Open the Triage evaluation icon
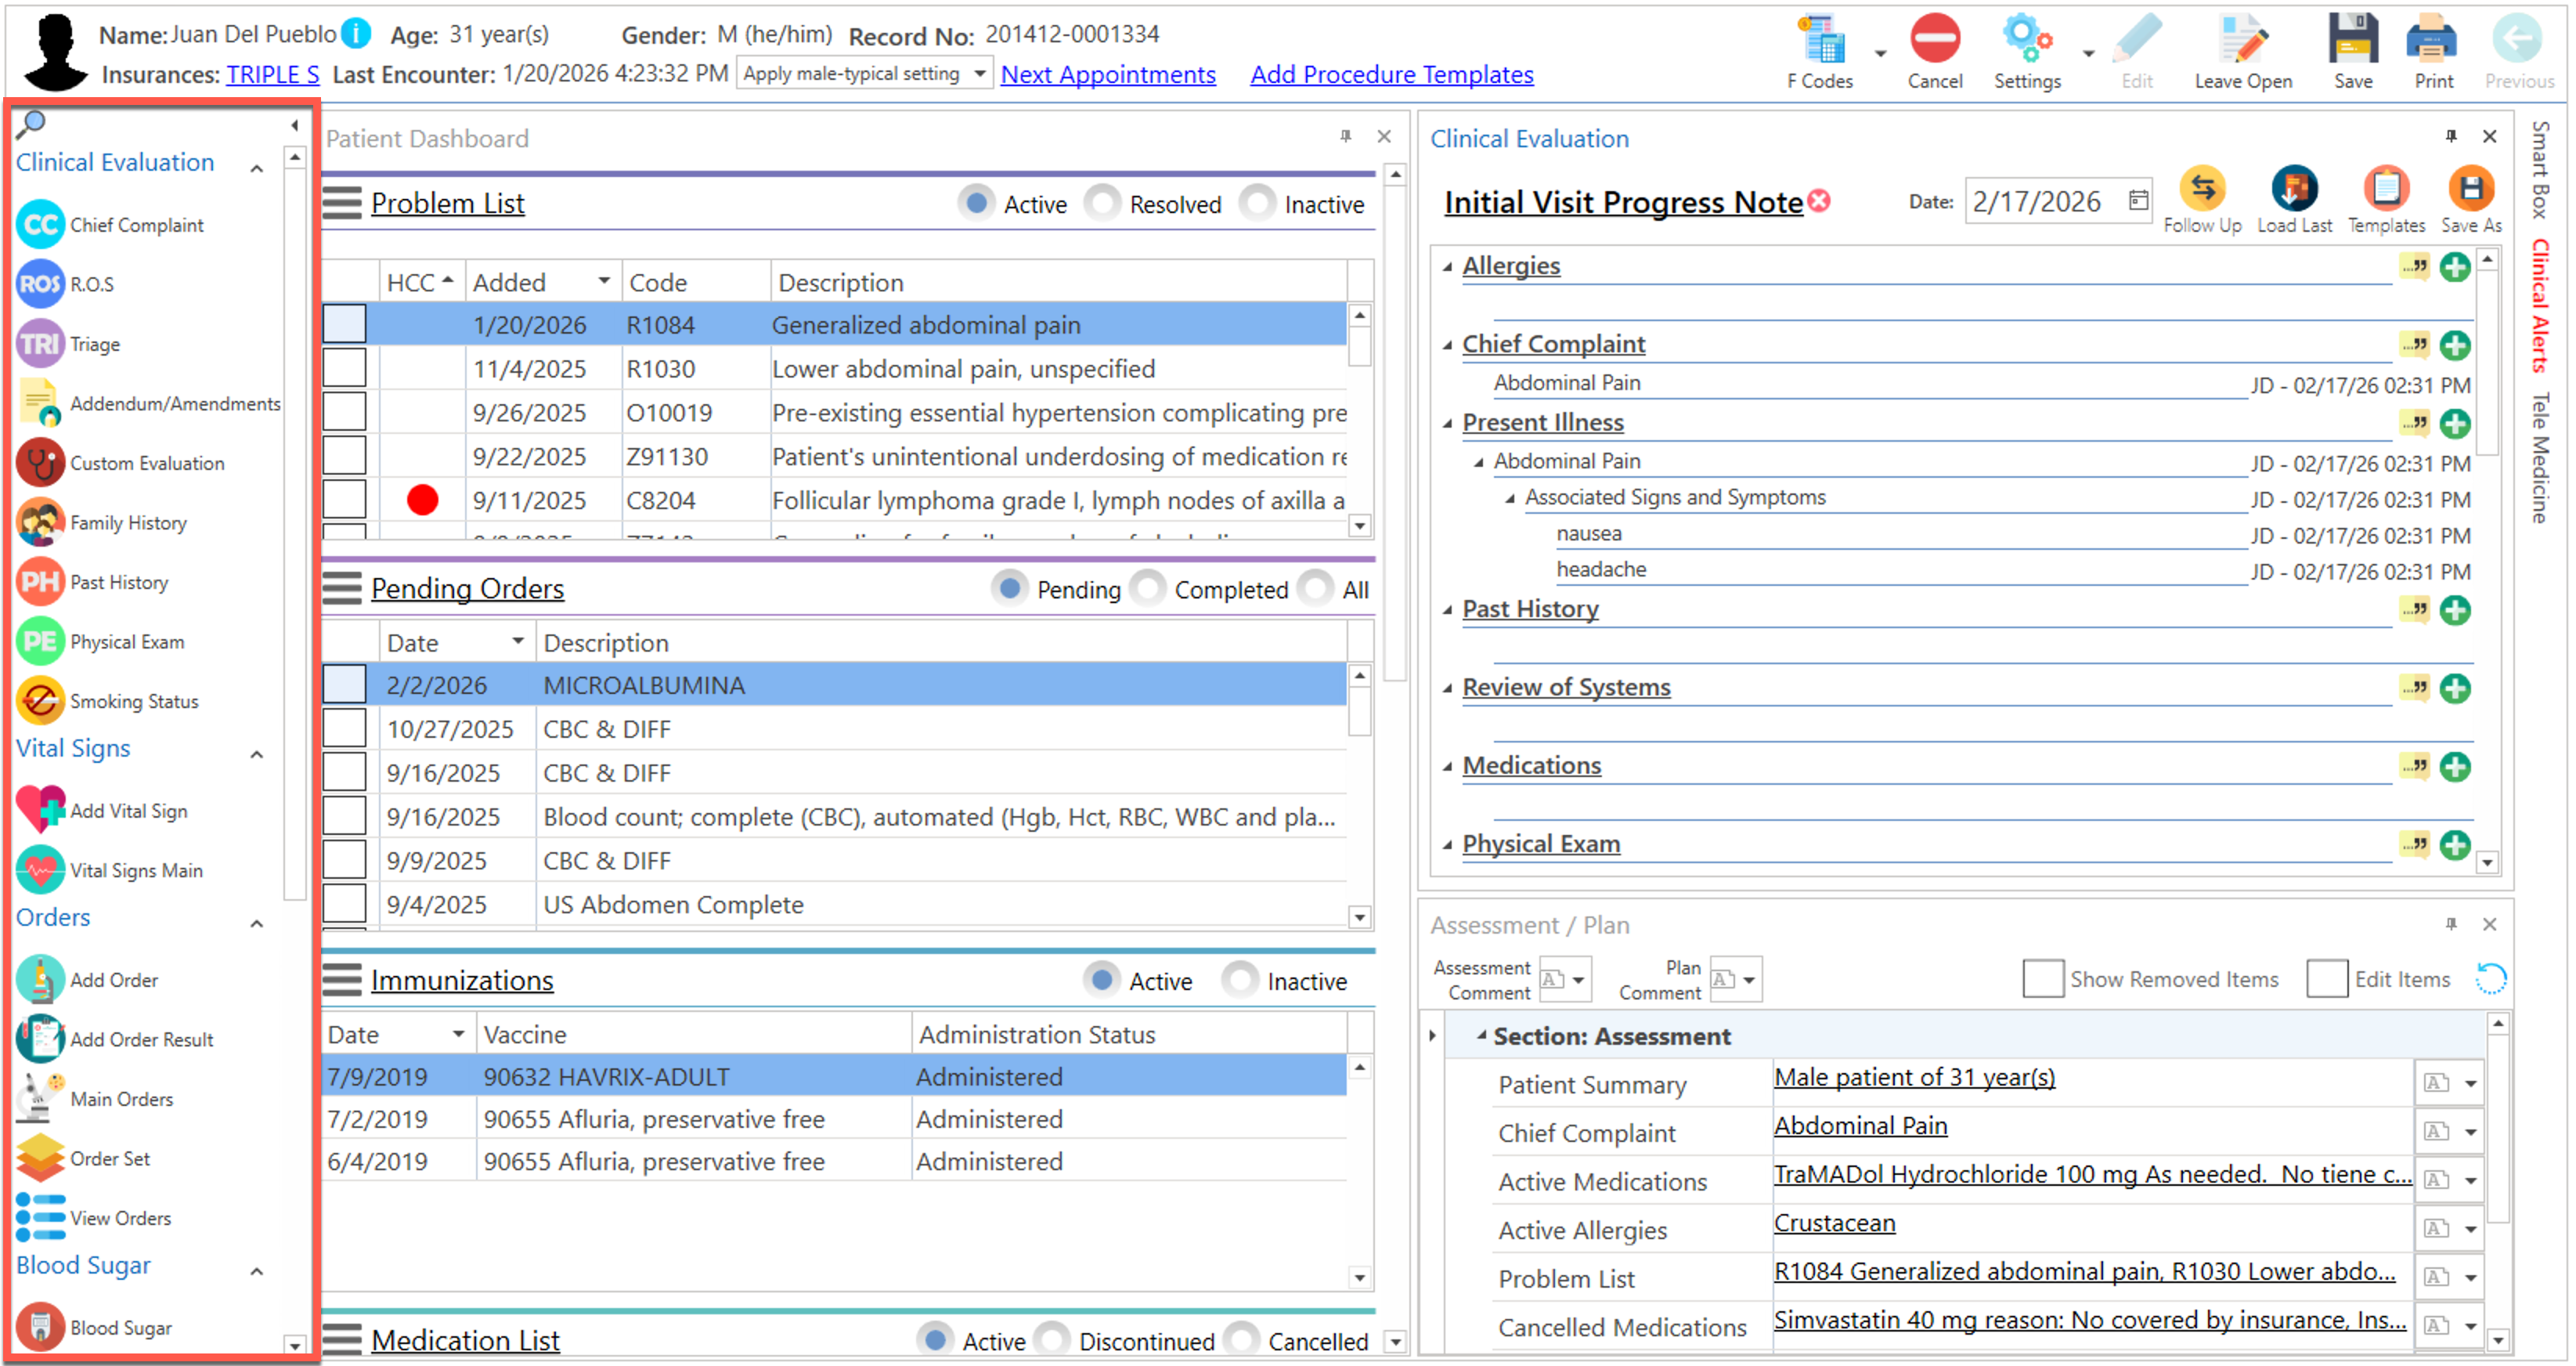The image size is (2576, 1366). pyautogui.click(x=40, y=344)
